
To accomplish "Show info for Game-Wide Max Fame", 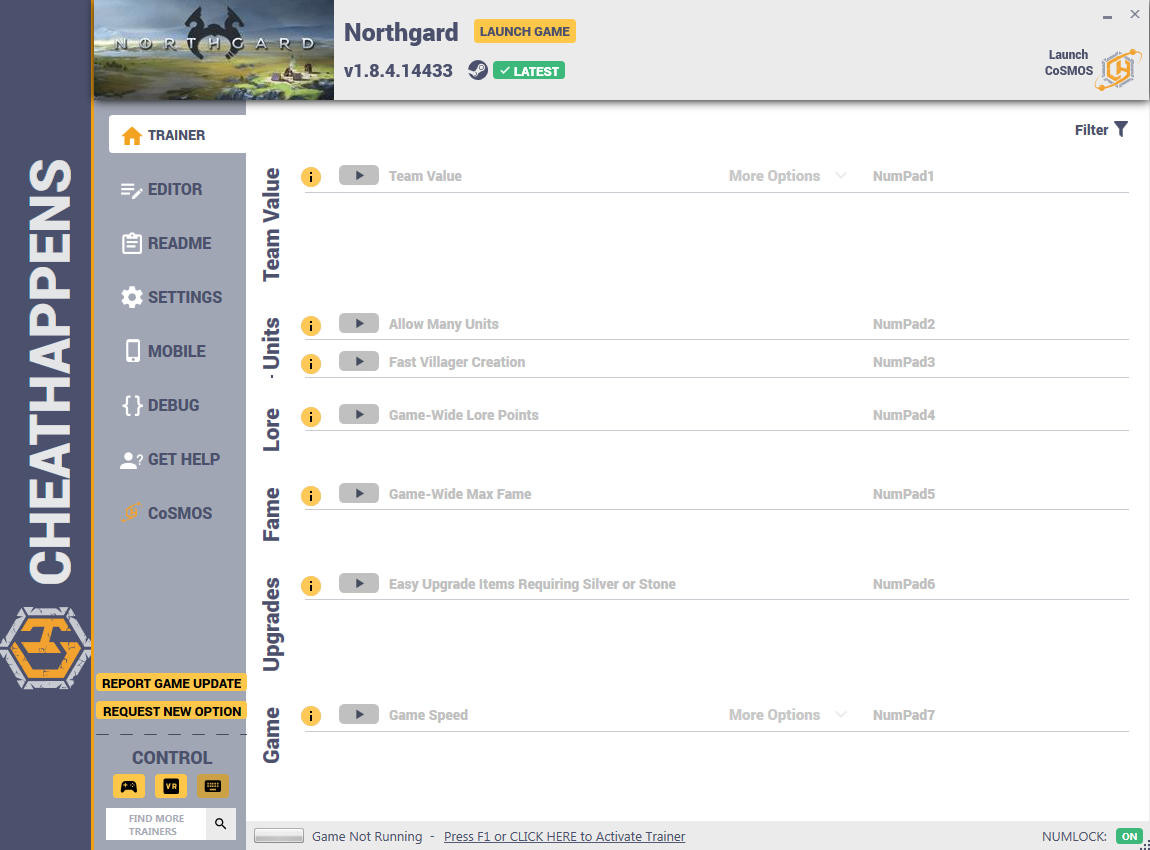I will tap(311, 496).
